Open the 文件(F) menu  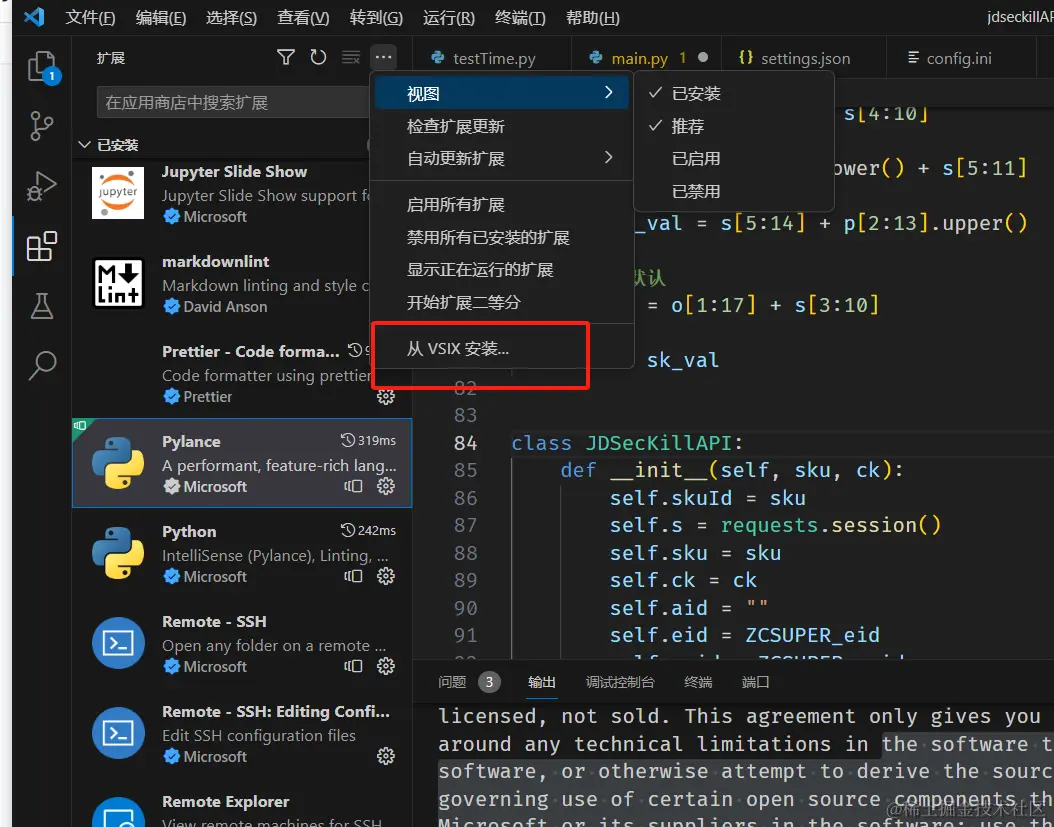point(90,17)
